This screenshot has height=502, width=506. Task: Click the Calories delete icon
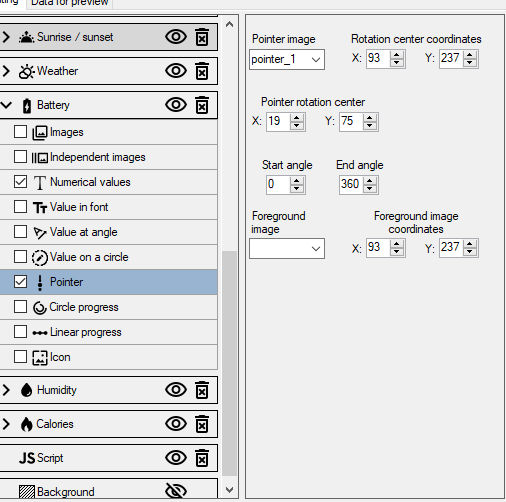202,424
